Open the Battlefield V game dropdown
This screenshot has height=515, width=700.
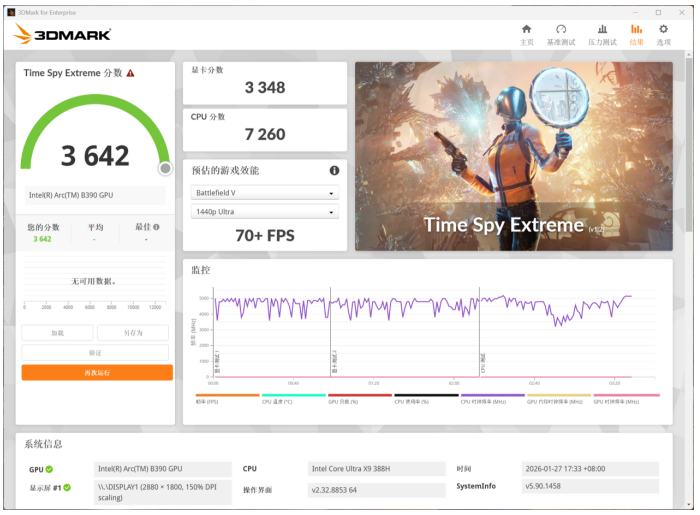click(265, 192)
